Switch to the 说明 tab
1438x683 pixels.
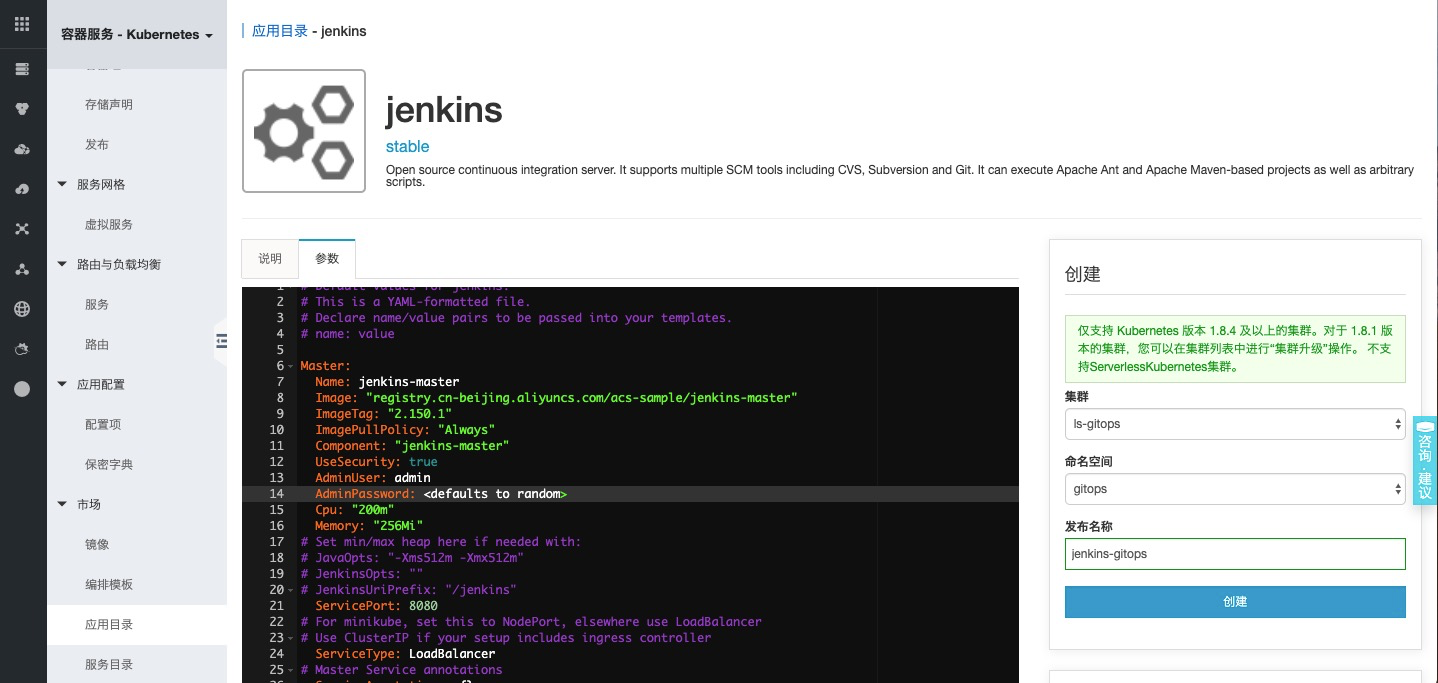click(x=270, y=258)
